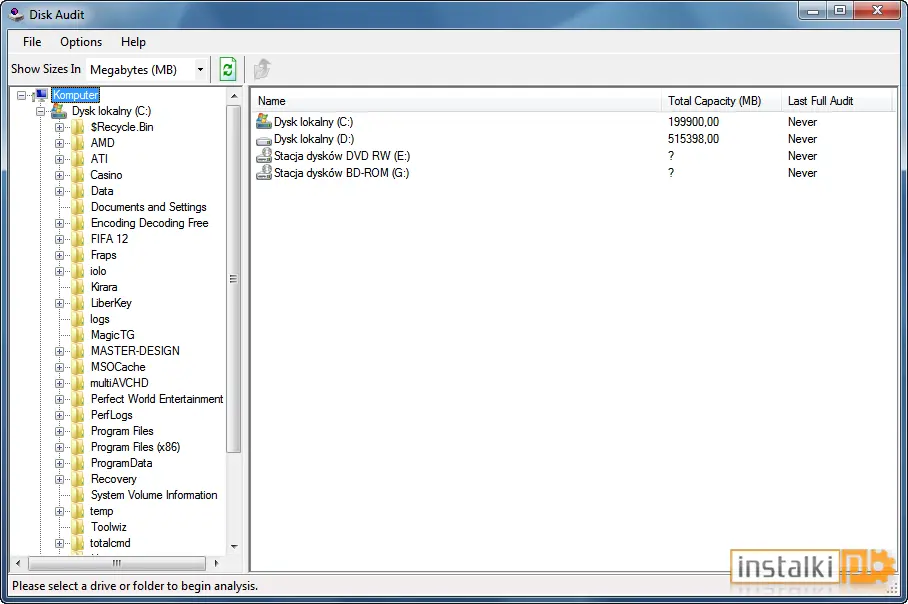Sort by Total Capacity (MB) column header
This screenshot has height=604, width=908.
coord(722,101)
